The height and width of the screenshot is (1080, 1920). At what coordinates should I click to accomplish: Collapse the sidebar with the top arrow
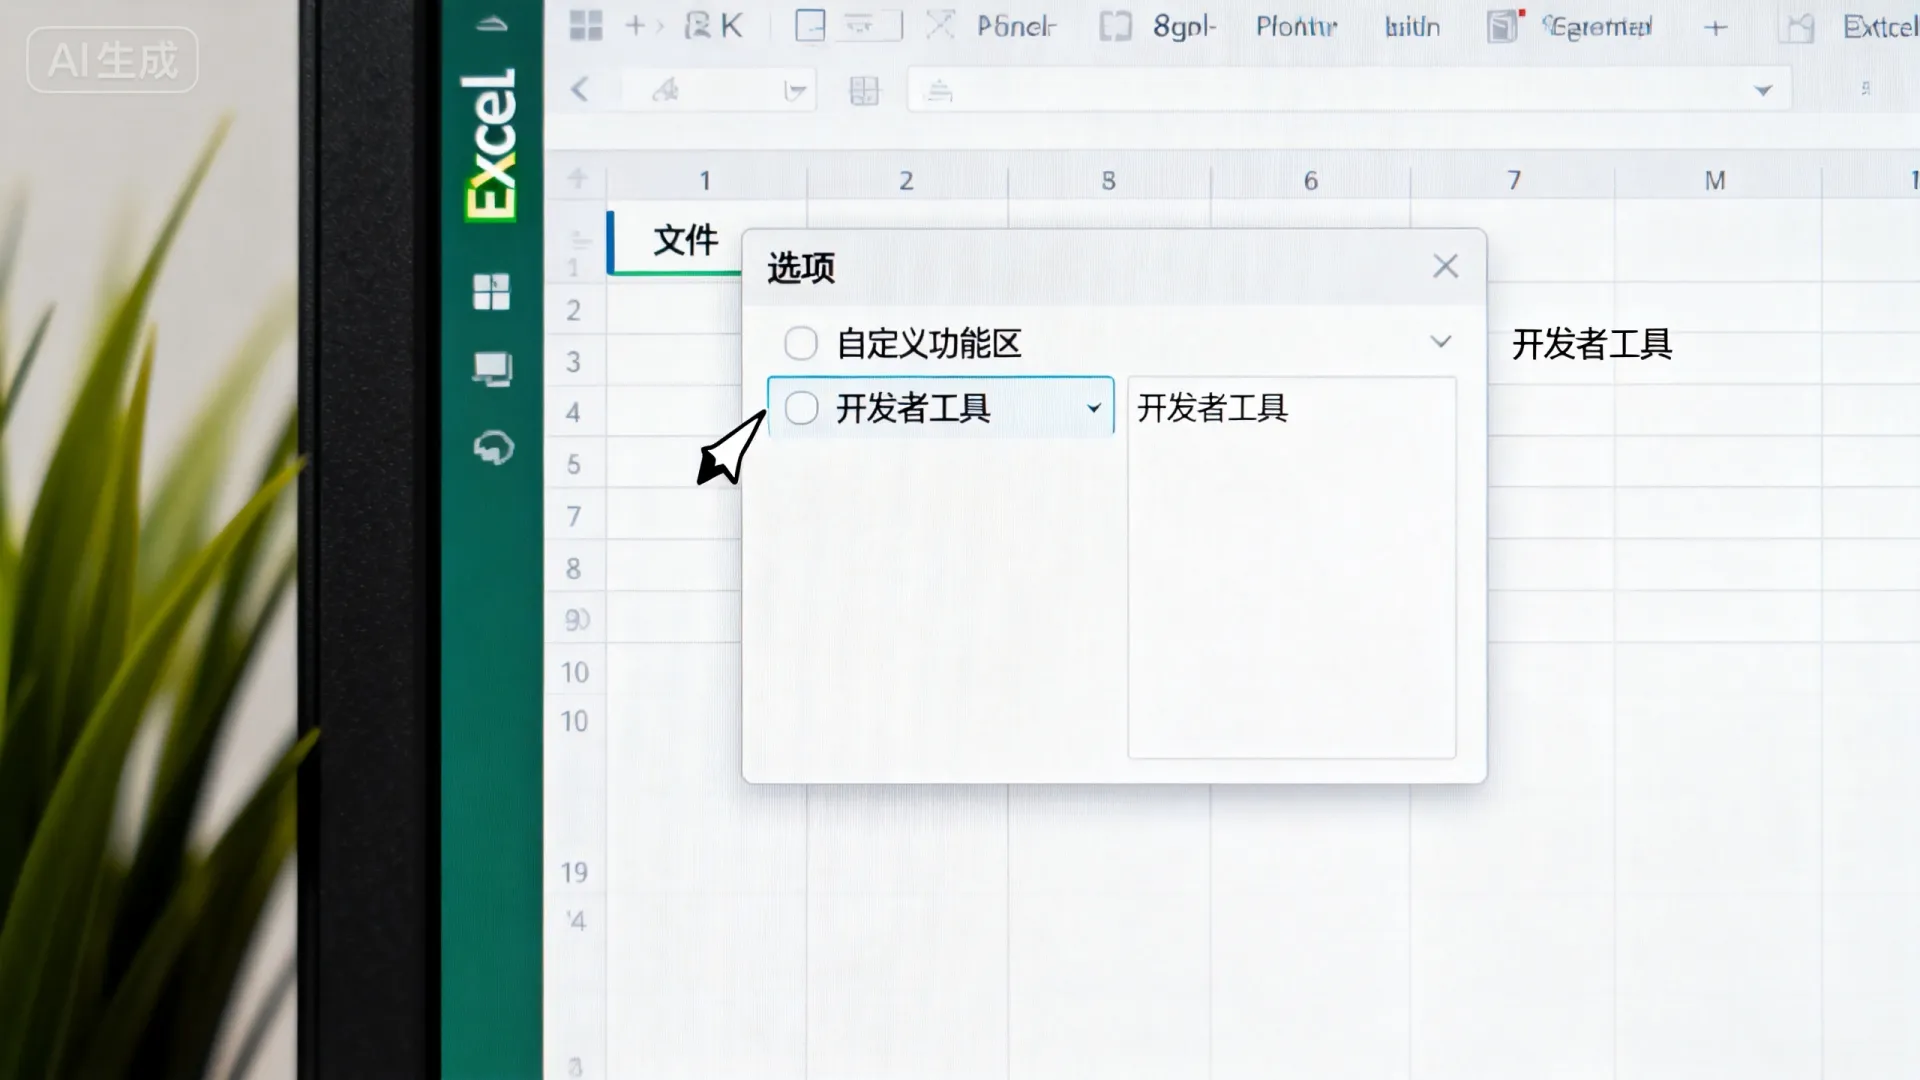tap(491, 25)
